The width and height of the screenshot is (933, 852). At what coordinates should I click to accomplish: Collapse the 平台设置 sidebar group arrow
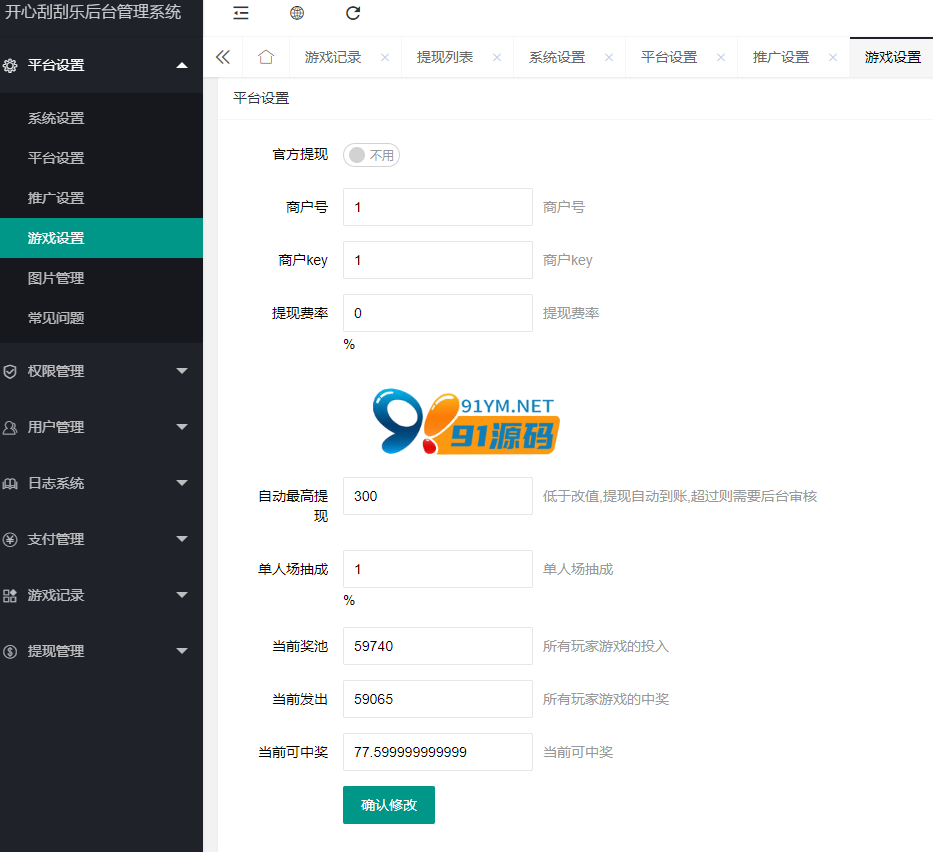pos(182,65)
